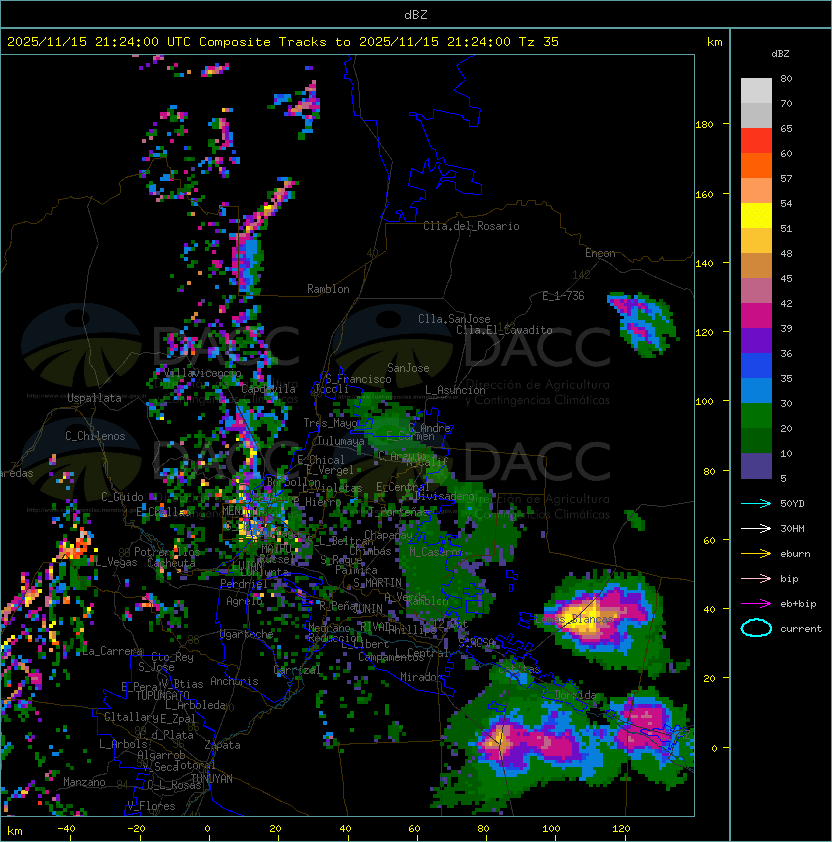Screen dimensions: 832x842
Task: Select the yellow eburn arrow symbol
Action: (x=756, y=554)
